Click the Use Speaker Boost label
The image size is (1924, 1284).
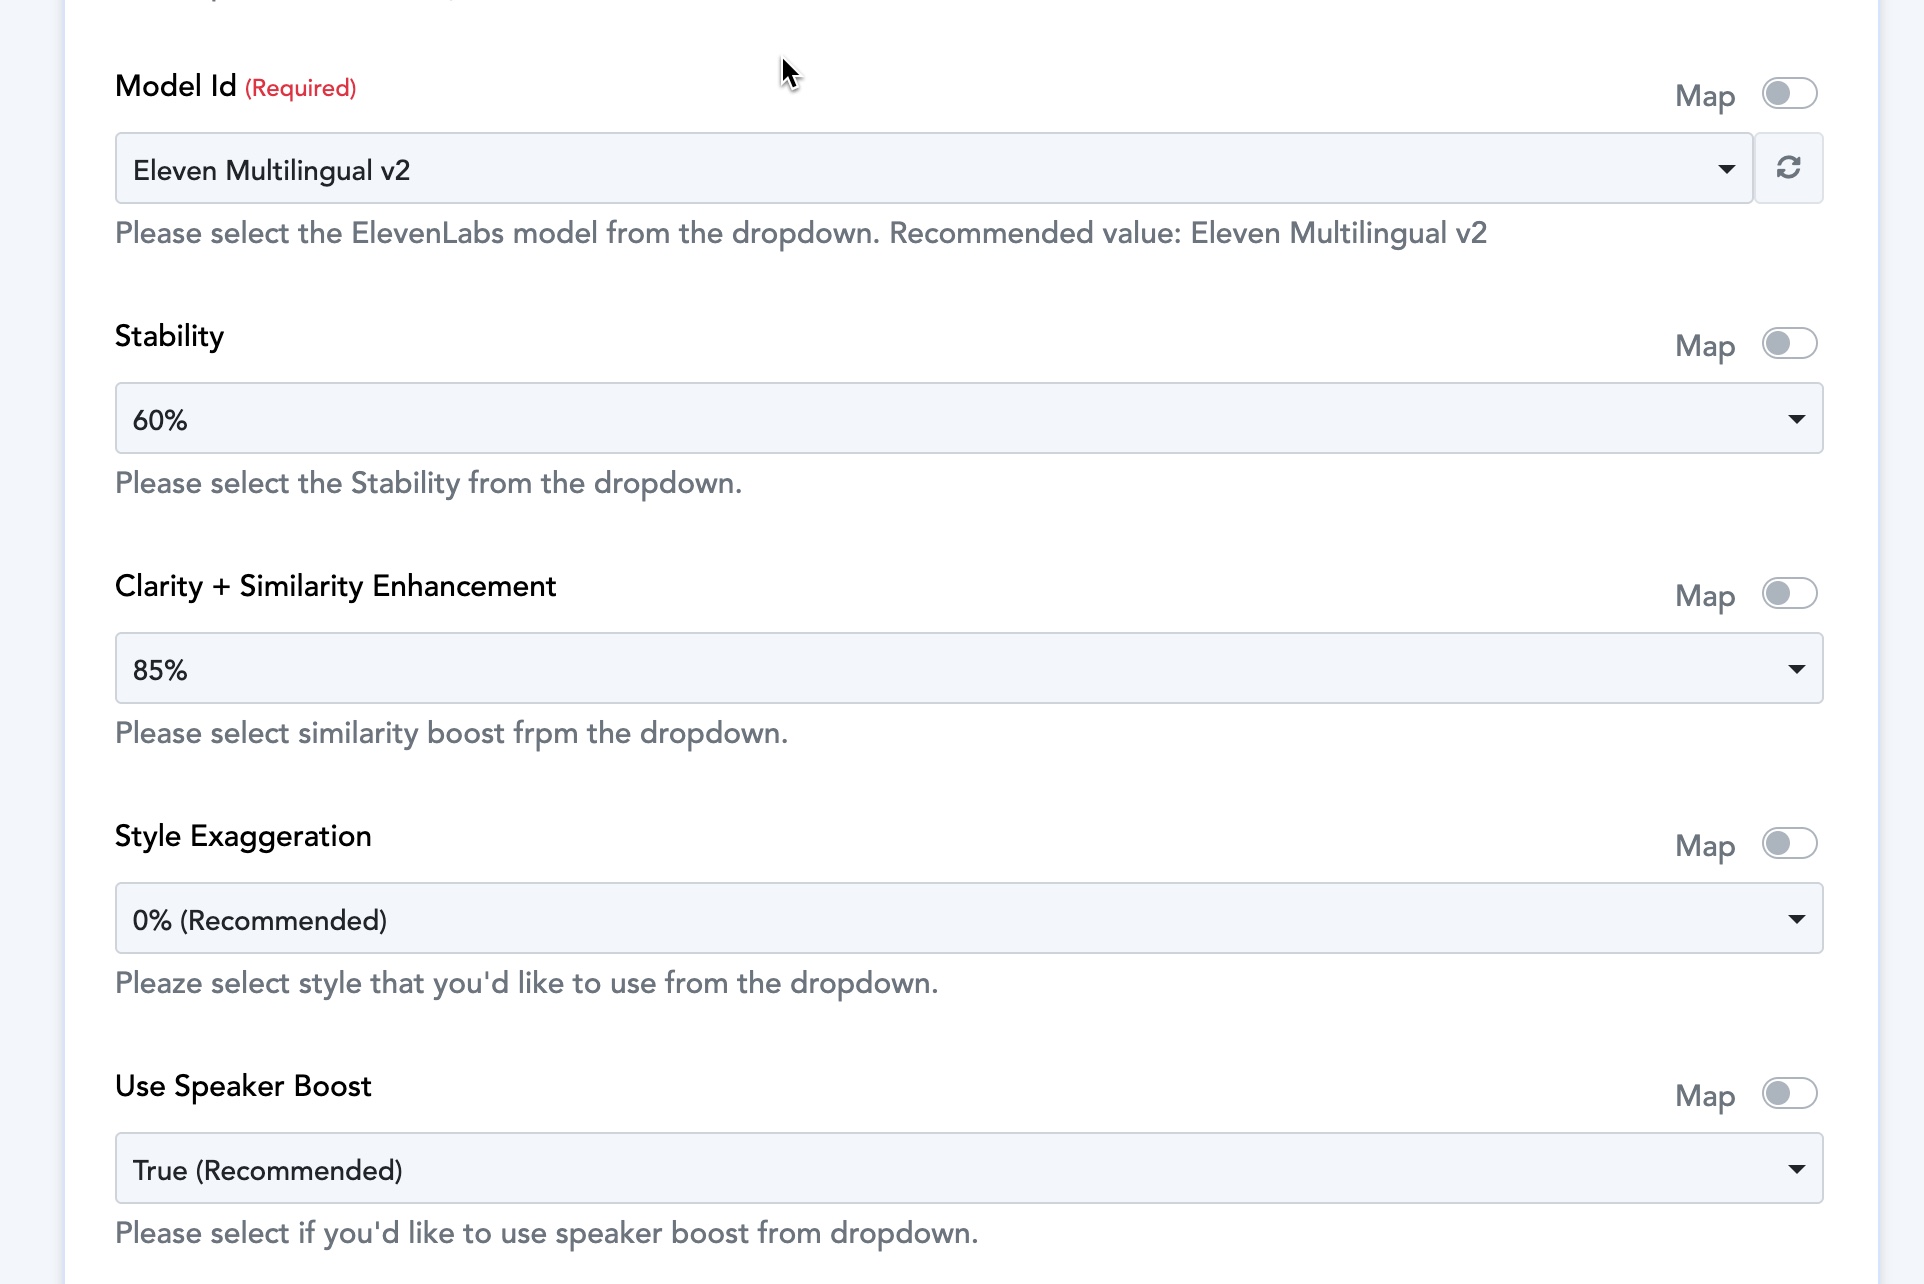243,1086
